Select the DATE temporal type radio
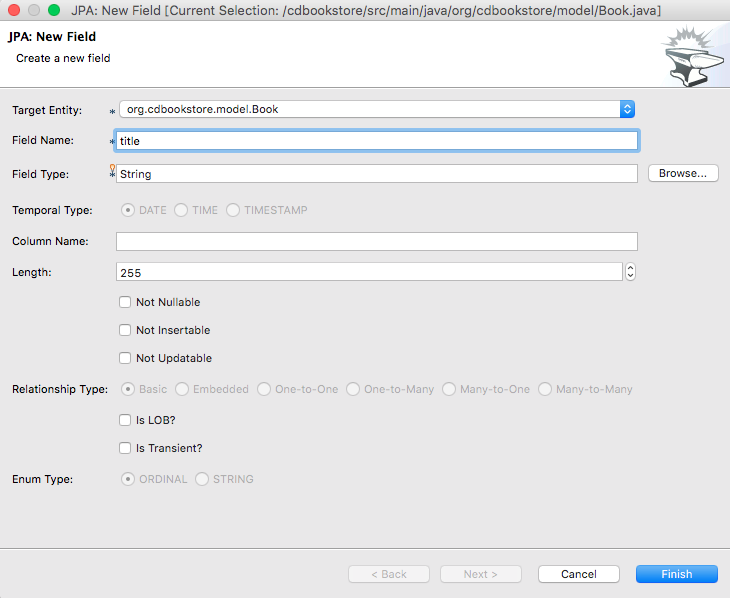The image size is (730, 598). [128, 210]
